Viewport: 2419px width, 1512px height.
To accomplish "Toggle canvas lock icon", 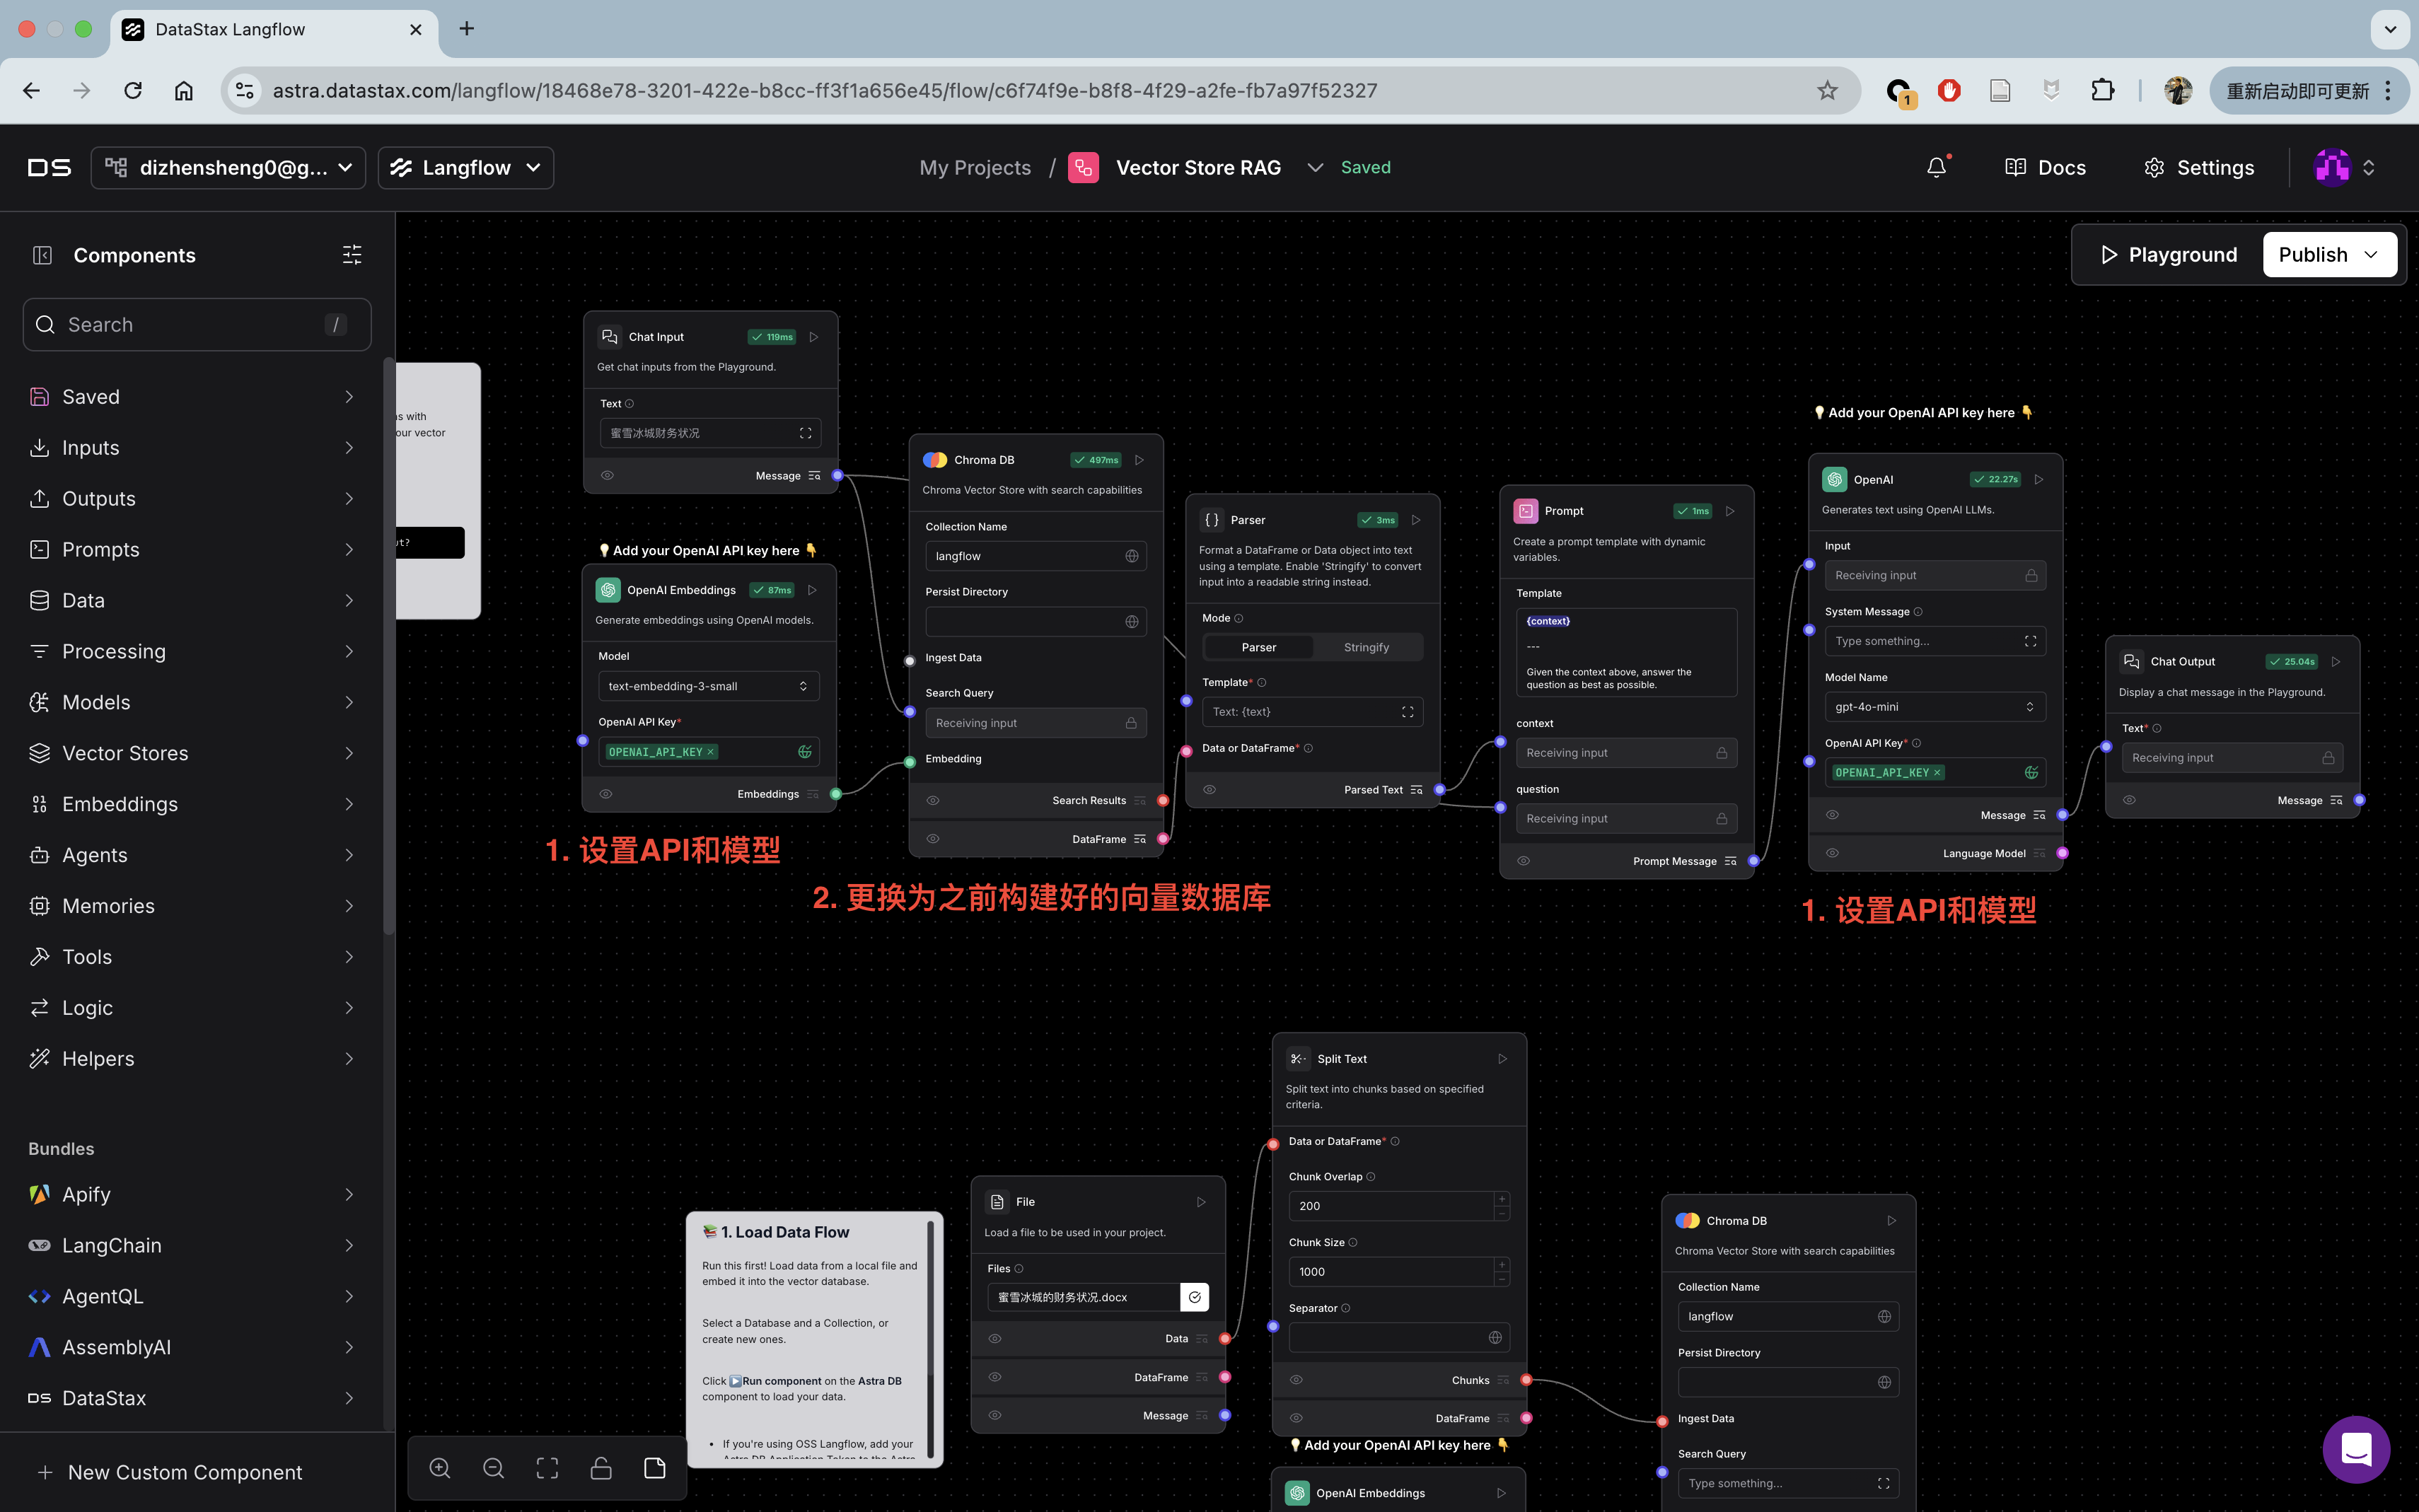I will (601, 1467).
